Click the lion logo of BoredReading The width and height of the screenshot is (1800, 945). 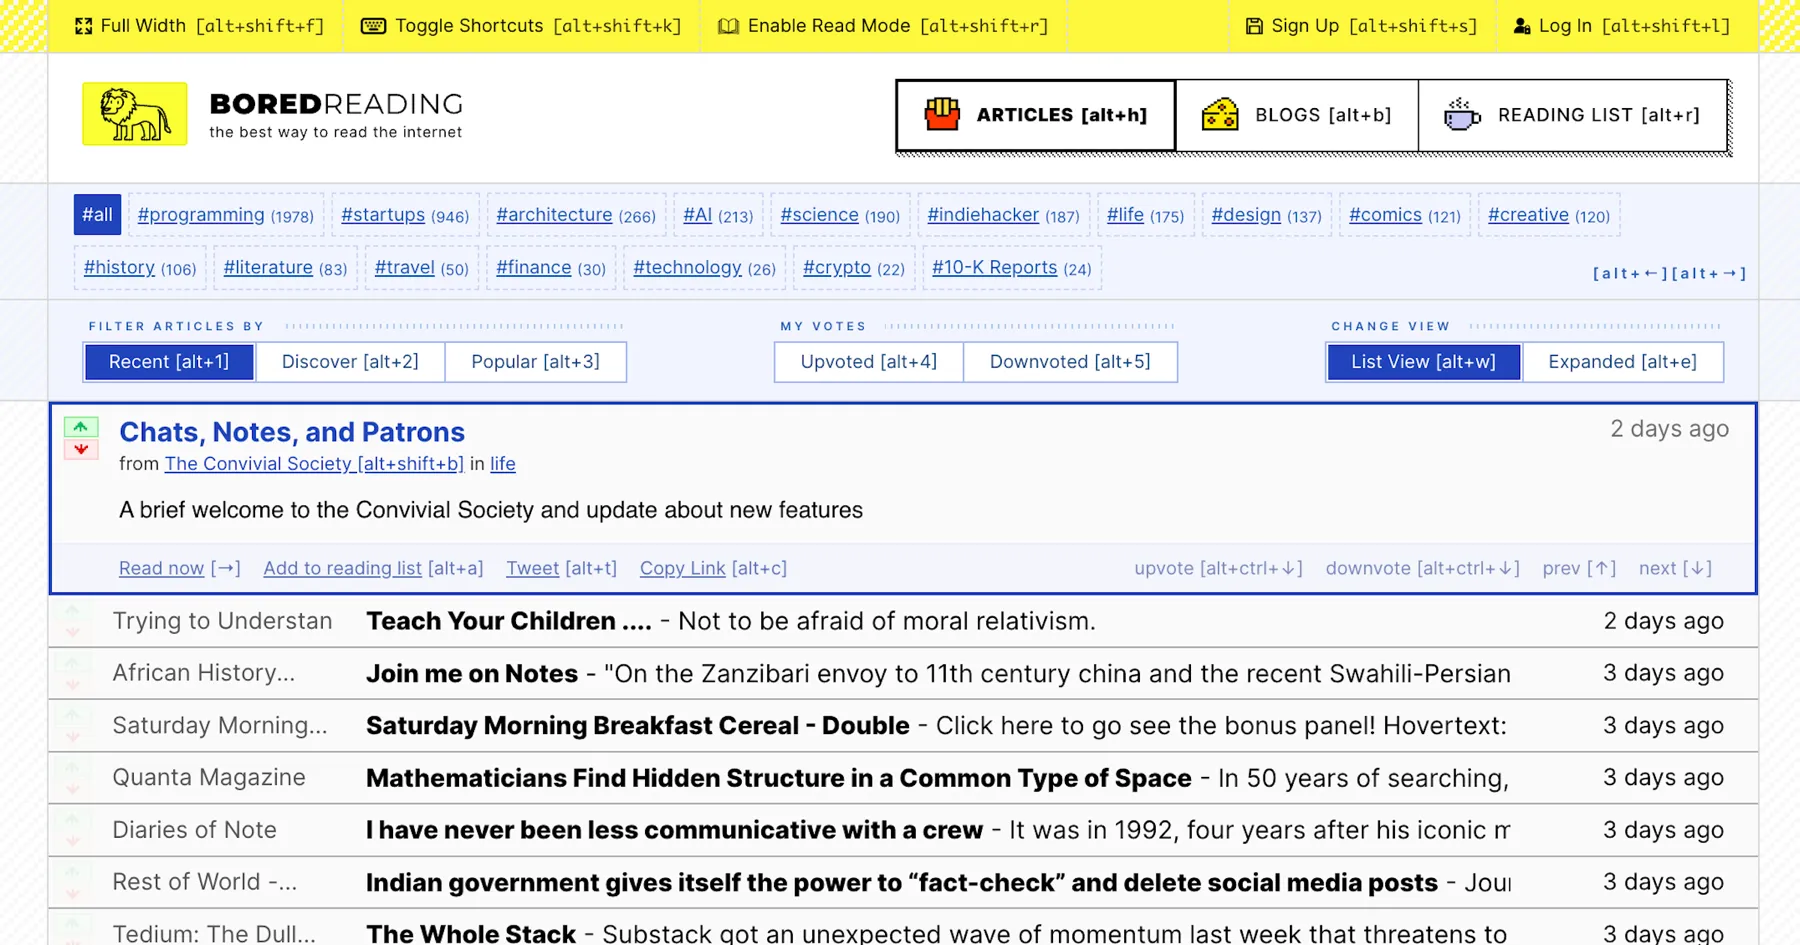pos(134,114)
